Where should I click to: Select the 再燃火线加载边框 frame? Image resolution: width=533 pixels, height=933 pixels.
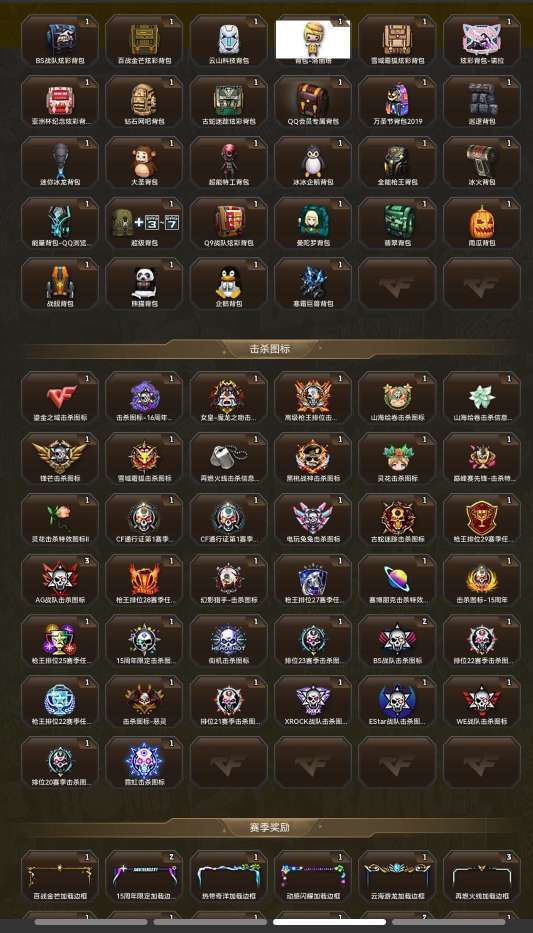click(x=482, y=876)
